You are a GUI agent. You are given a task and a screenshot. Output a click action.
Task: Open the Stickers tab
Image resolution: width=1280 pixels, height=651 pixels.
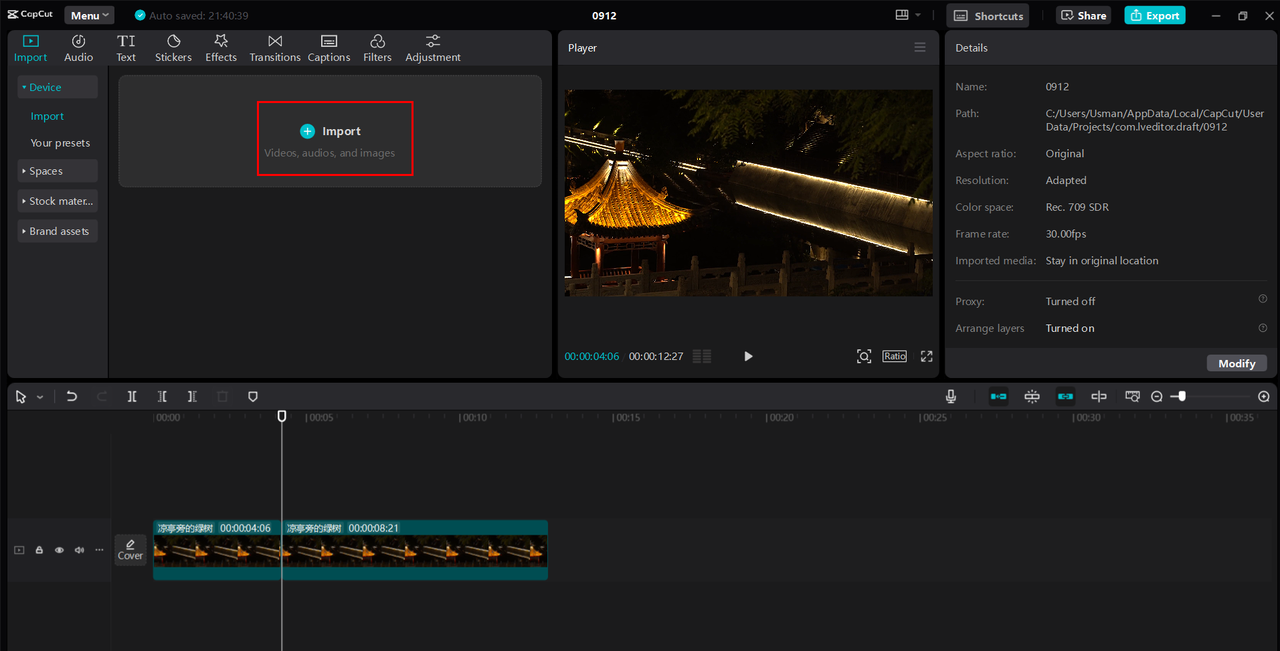click(x=173, y=48)
